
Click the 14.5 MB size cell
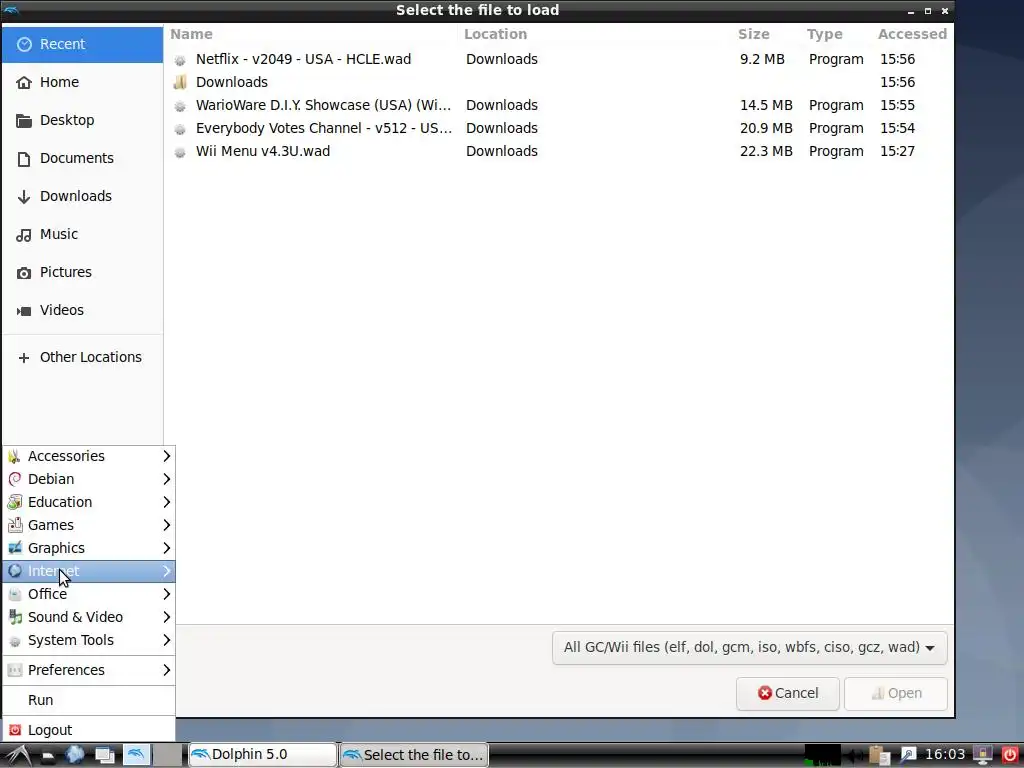pyautogui.click(x=766, y=105)
